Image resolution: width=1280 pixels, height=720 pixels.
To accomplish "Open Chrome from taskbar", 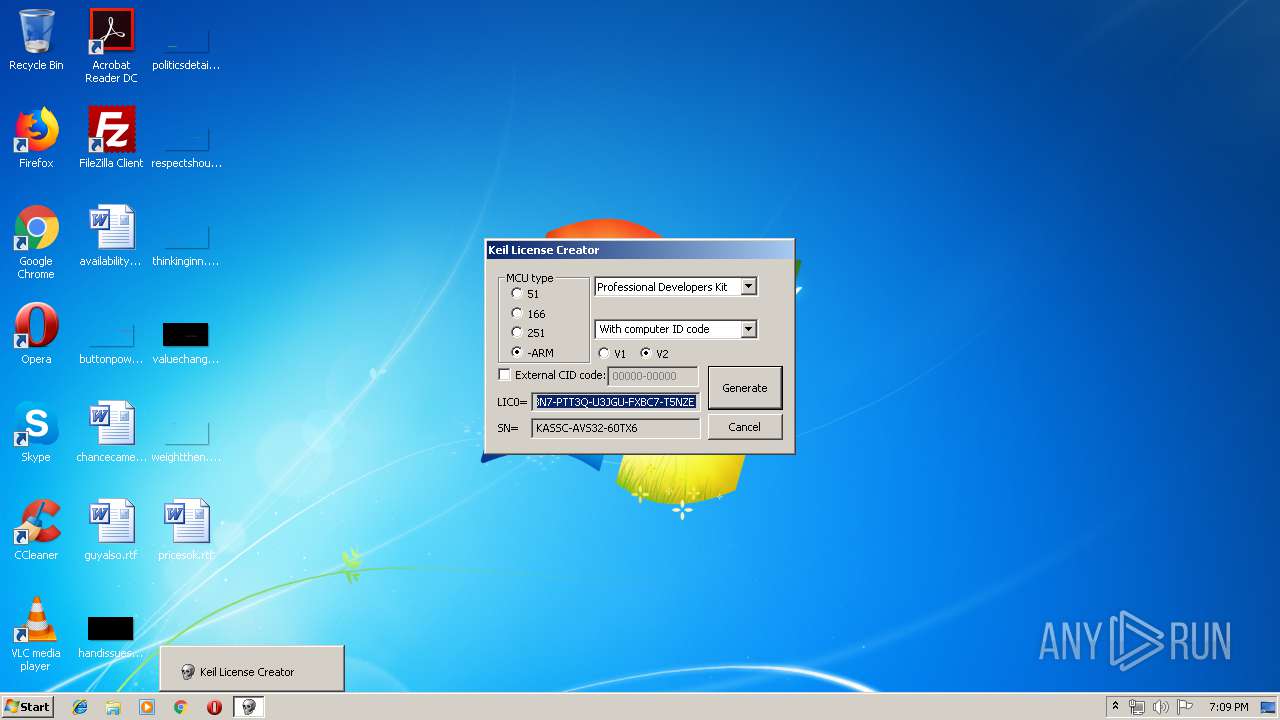I will (x=181, y=707).
